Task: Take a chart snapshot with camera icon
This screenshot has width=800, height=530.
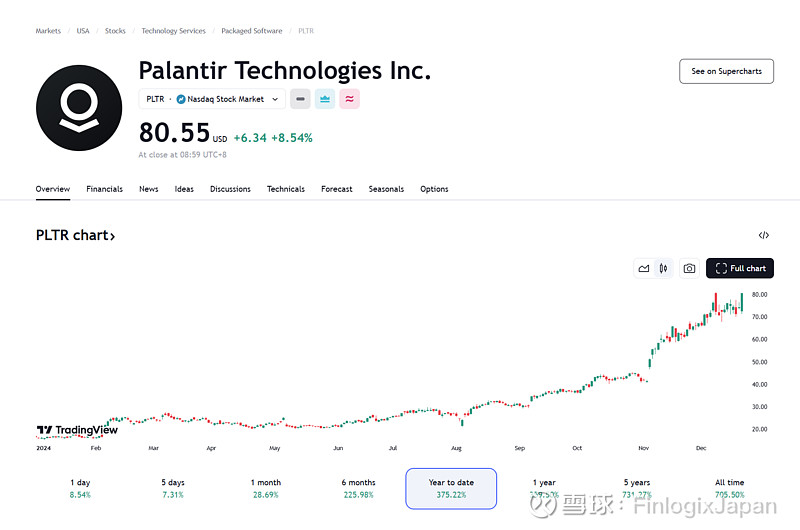Action: pyautogui.click(x=689, y=268)
